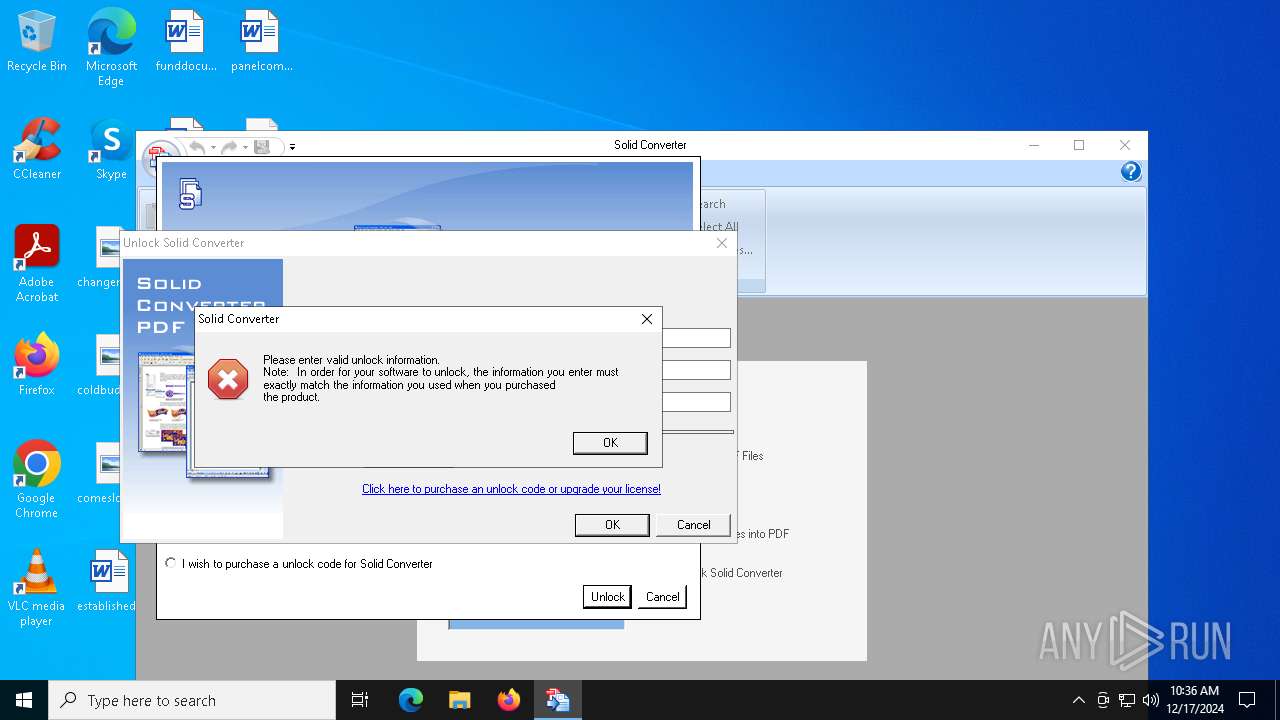Viewport: 1280px width, 720px height.
Task: Select the CCleaner desktop shortcut
Action: (37, 149)
